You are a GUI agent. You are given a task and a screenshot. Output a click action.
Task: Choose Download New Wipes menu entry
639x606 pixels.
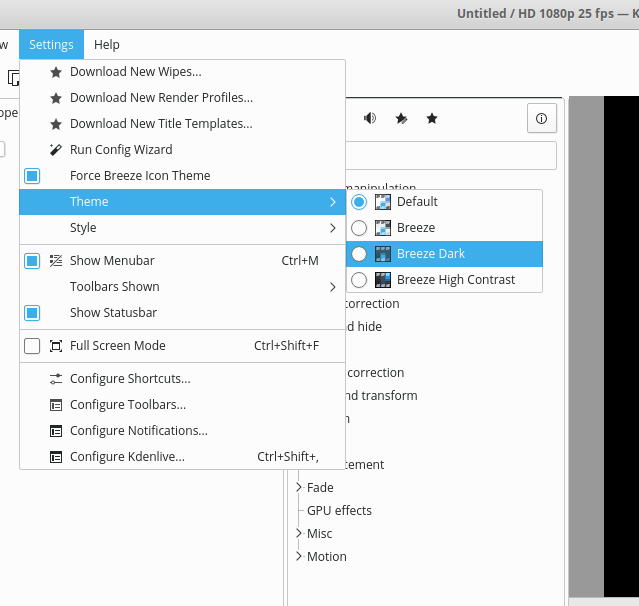pyautogui.click(x=183, y=72)
